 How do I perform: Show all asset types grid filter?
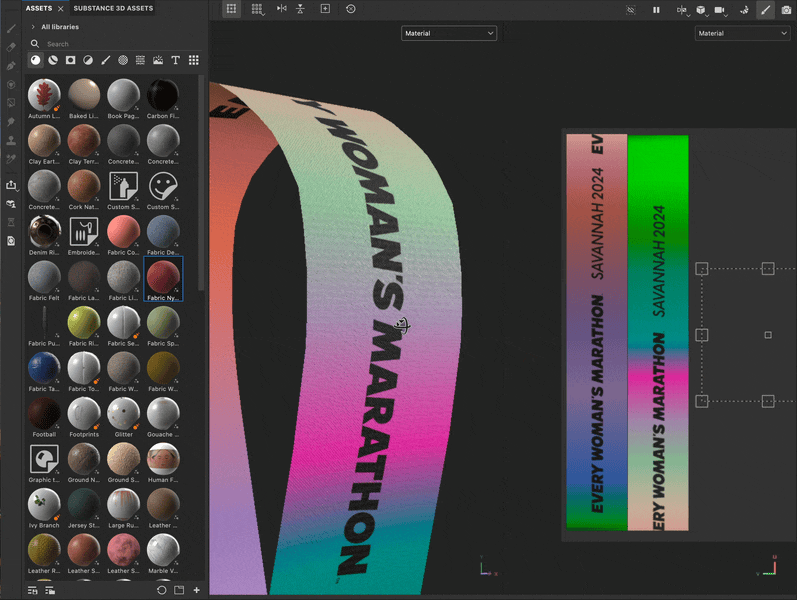click(x=194, y=61)
